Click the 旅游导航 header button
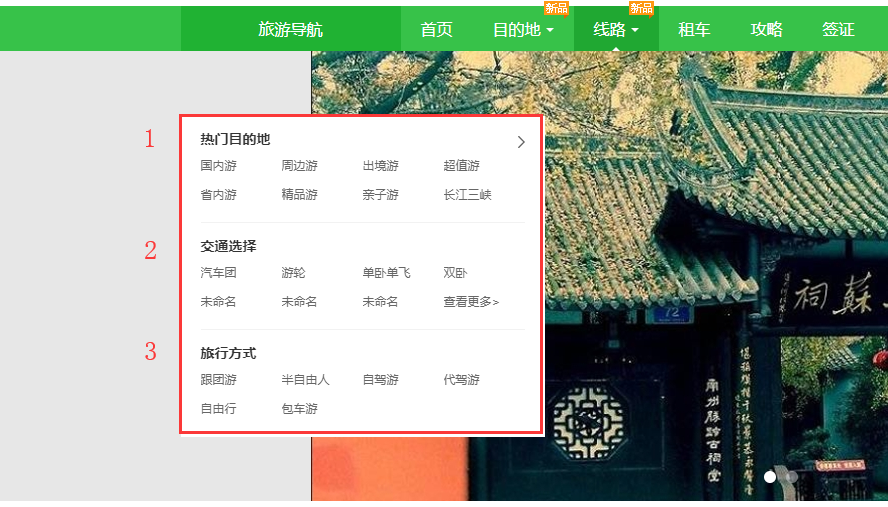 point(290,30)
